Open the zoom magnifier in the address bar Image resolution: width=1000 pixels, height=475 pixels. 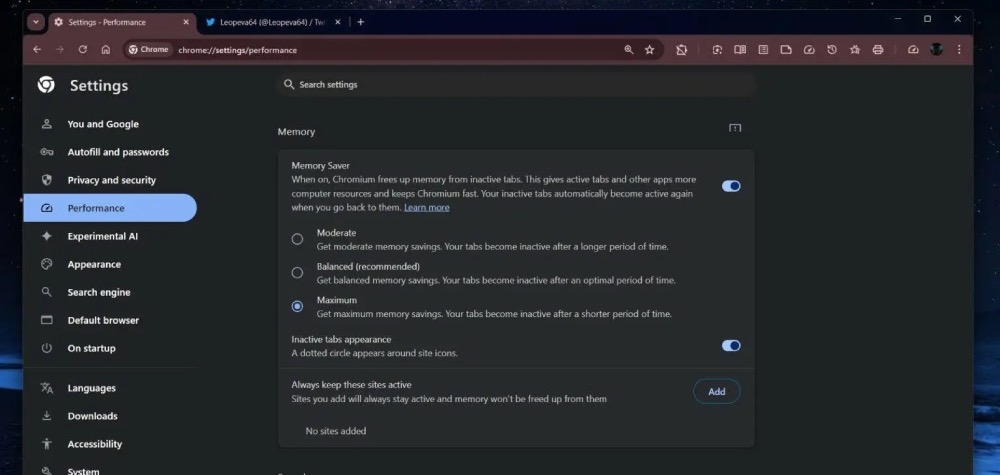tap(629, 49)
